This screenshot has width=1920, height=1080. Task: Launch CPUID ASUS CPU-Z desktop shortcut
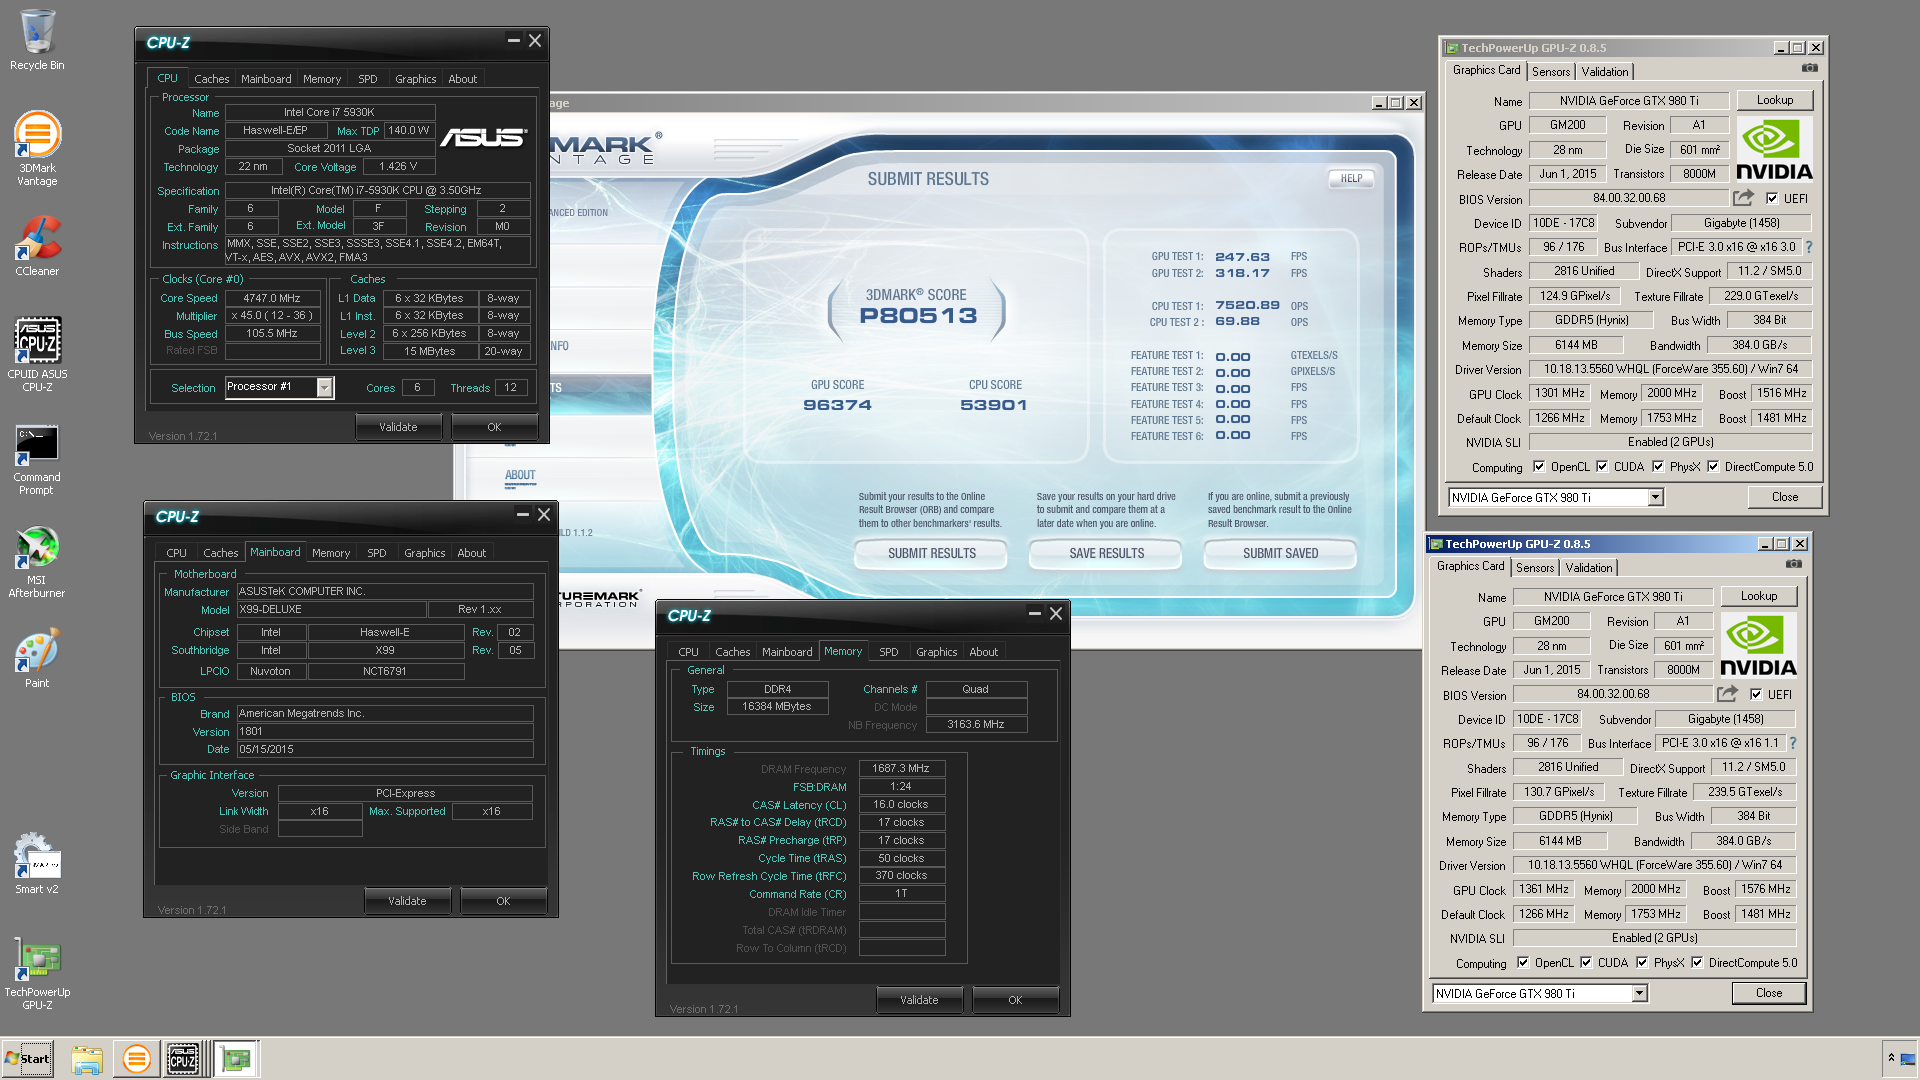[37, 354]
